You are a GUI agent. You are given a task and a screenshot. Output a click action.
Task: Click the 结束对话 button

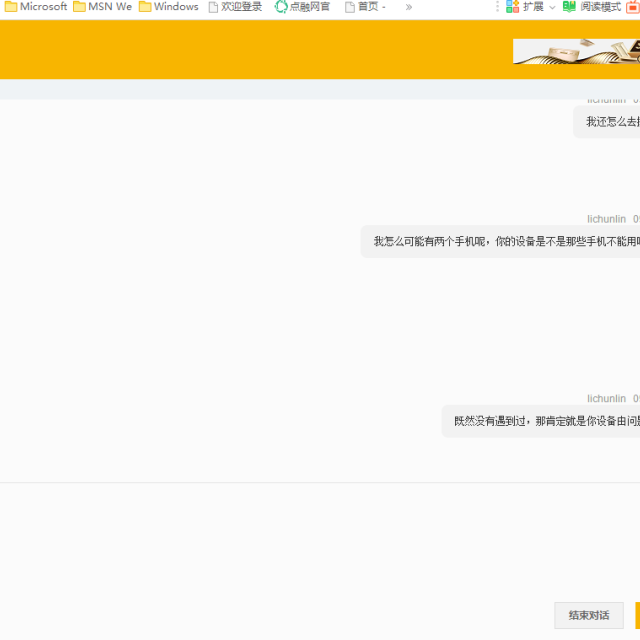click(x=589, y=615)
